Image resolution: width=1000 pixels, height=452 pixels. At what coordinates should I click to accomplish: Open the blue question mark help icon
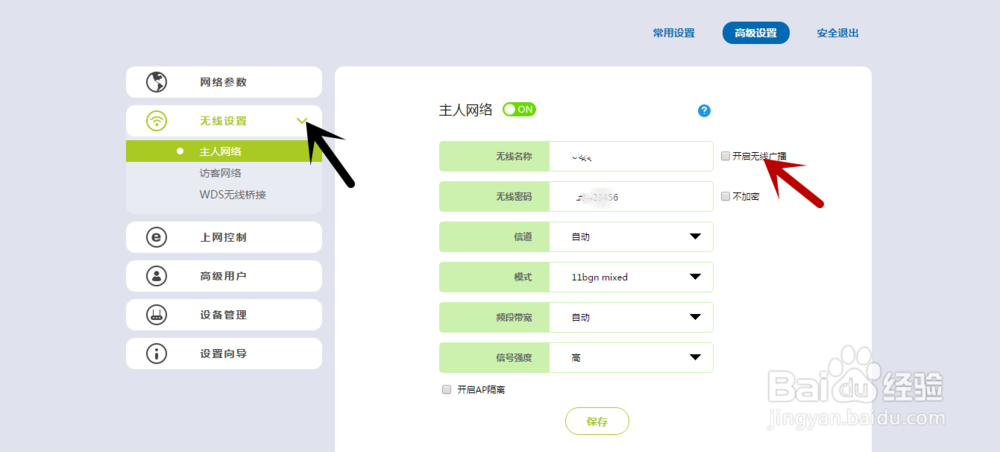704,111
